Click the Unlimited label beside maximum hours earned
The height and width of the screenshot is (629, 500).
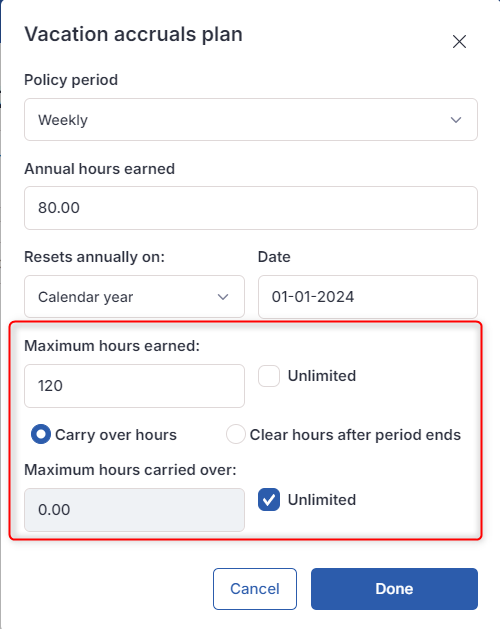(x=322, y=376)
